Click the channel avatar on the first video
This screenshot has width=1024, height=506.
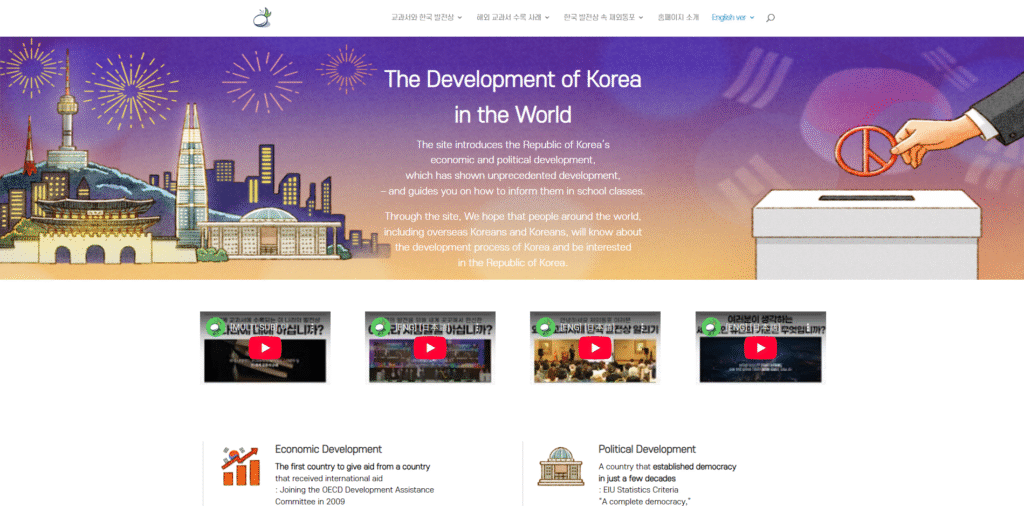click(x=214, y=326)
